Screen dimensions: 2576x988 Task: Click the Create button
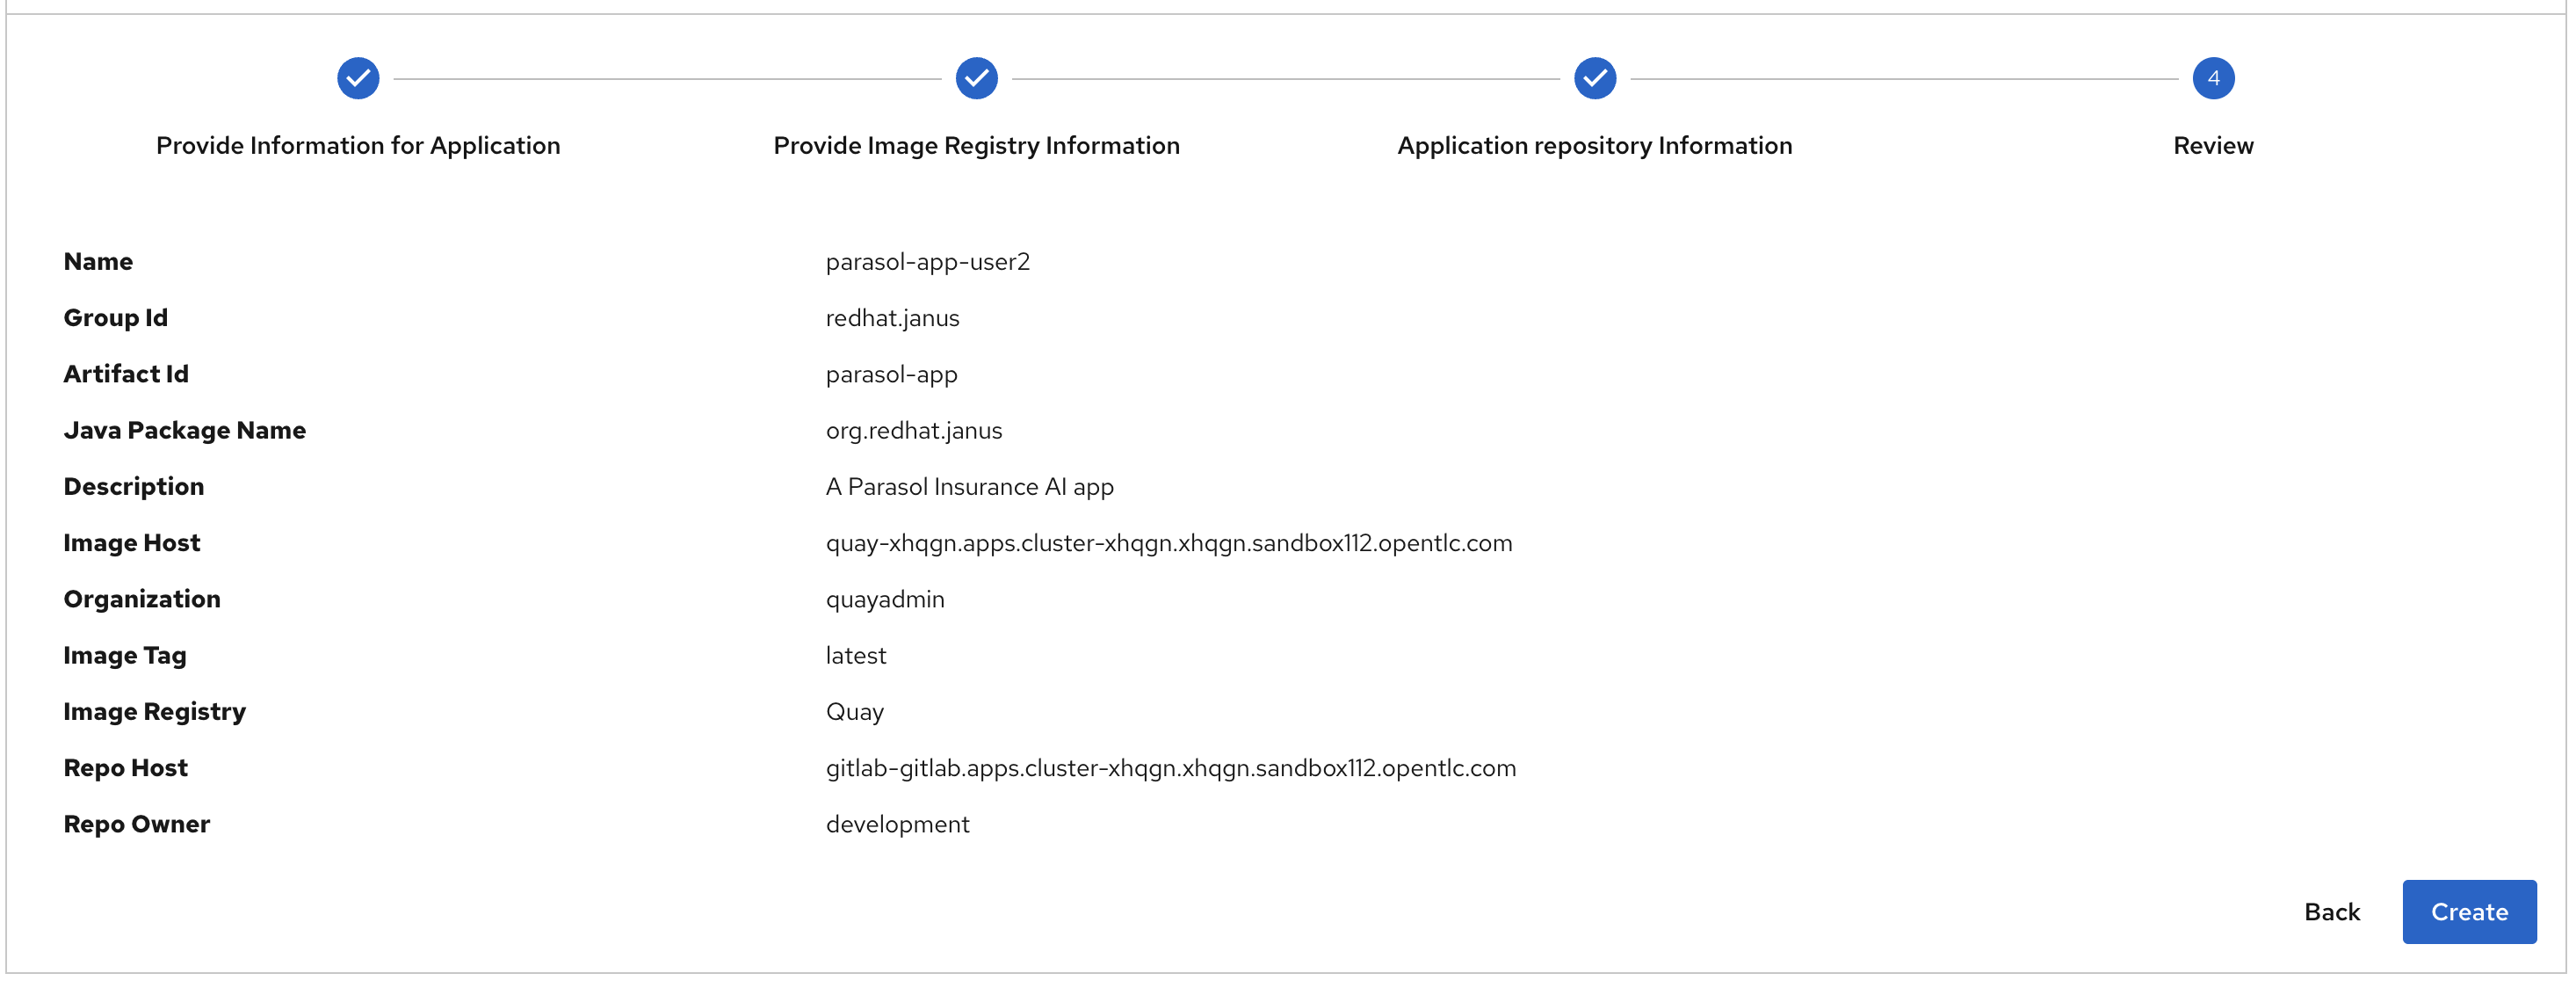tap(2469, 912)
